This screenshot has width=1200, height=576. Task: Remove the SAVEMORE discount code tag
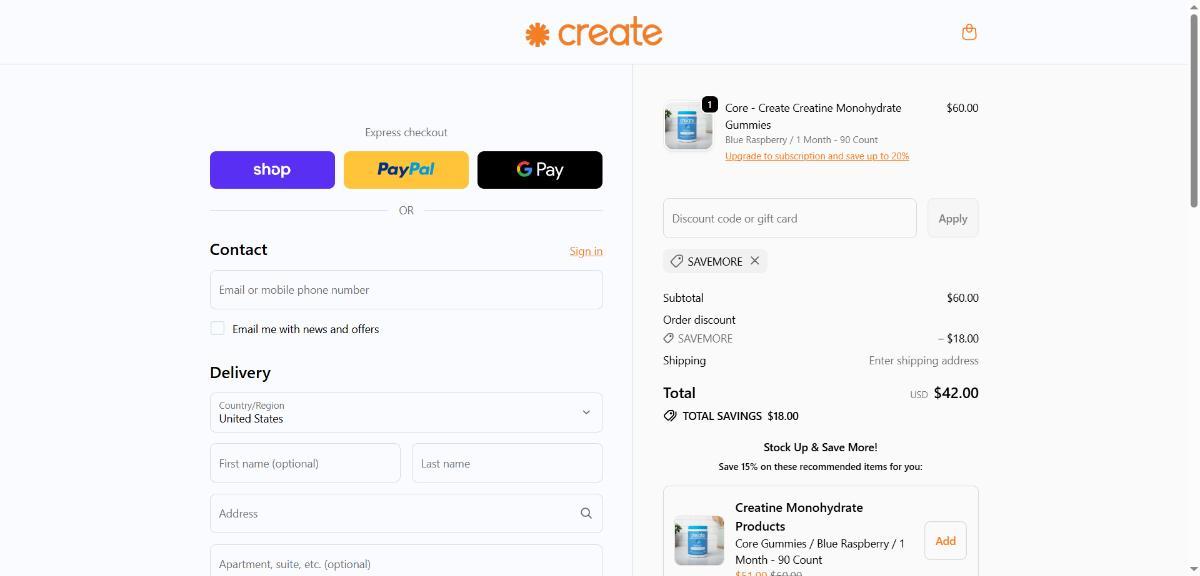(x=755, y=261)
